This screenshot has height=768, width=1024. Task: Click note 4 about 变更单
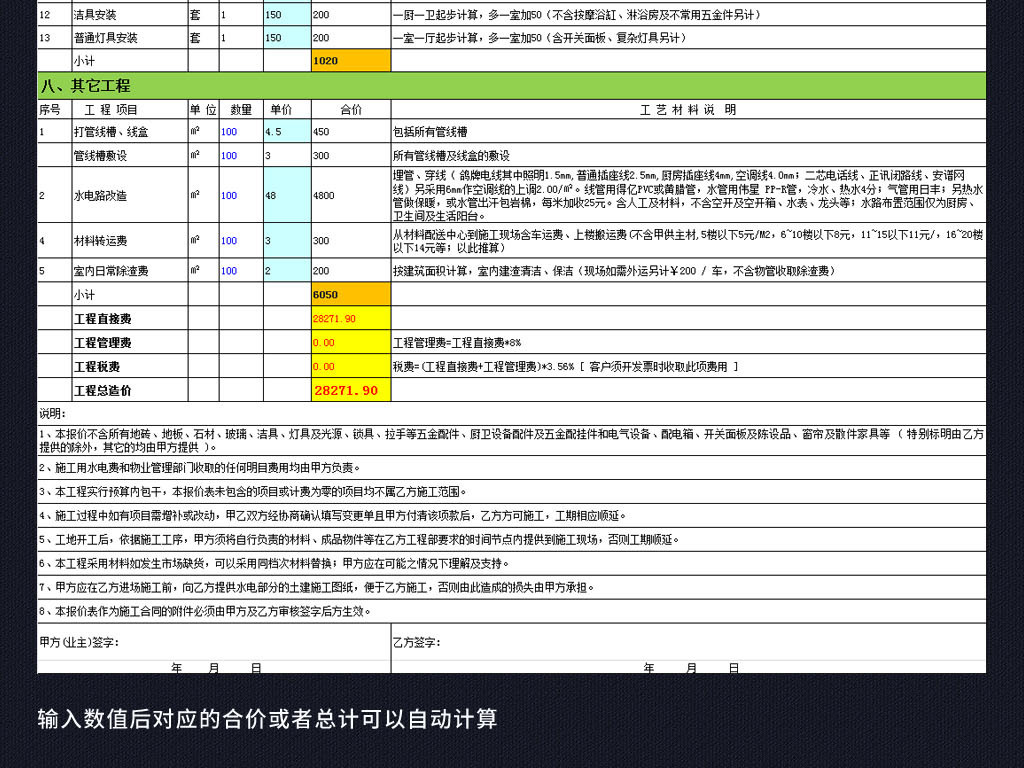pyautogui.click(x=511, y=516)
